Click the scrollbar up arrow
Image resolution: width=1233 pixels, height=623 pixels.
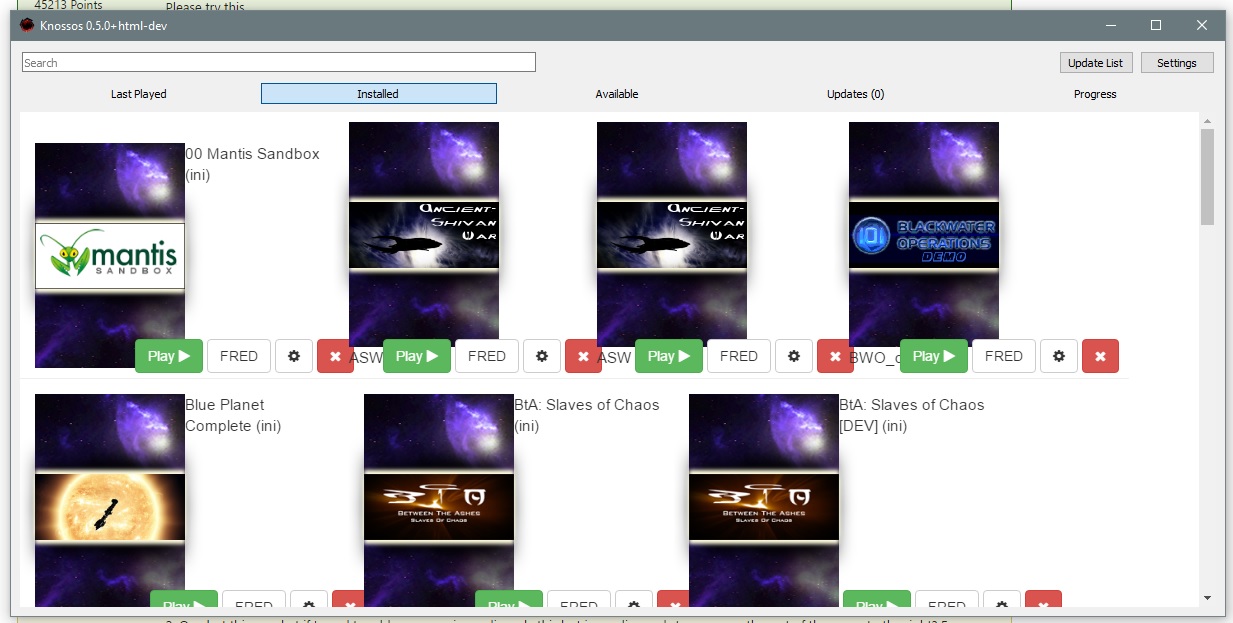(1207, 120)
